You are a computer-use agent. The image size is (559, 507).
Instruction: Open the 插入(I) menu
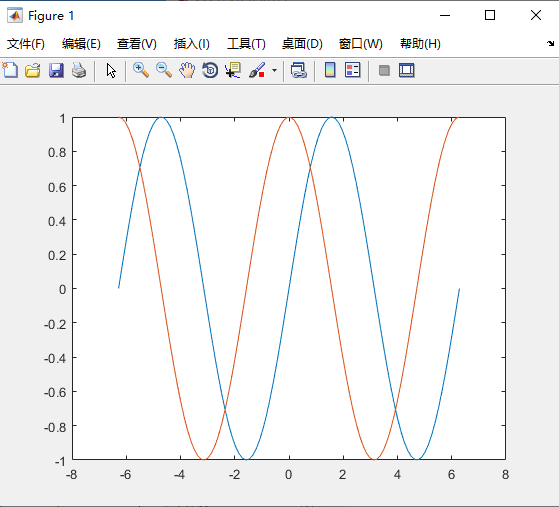192,44
